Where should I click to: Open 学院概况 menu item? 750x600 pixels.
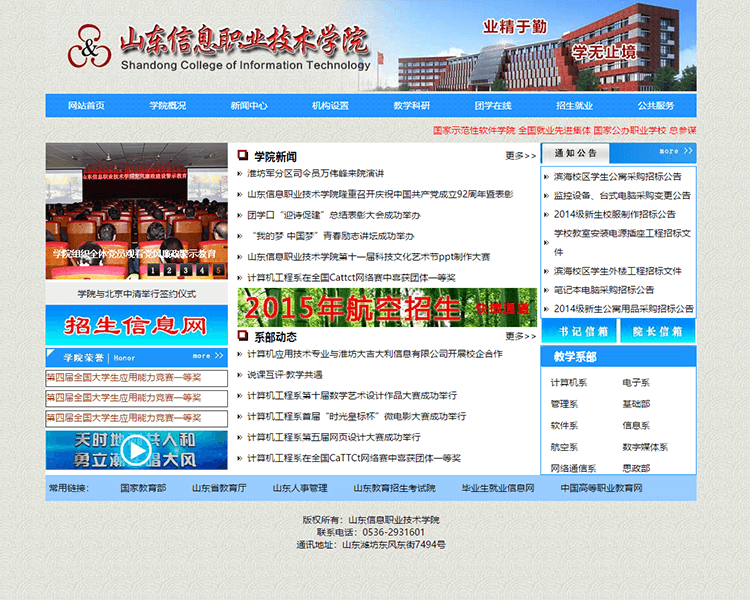tap(167, 105)
